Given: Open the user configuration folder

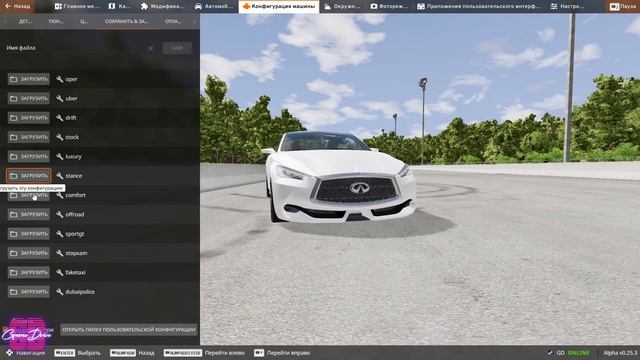Looking at the screenshot, I should (129, 329).
